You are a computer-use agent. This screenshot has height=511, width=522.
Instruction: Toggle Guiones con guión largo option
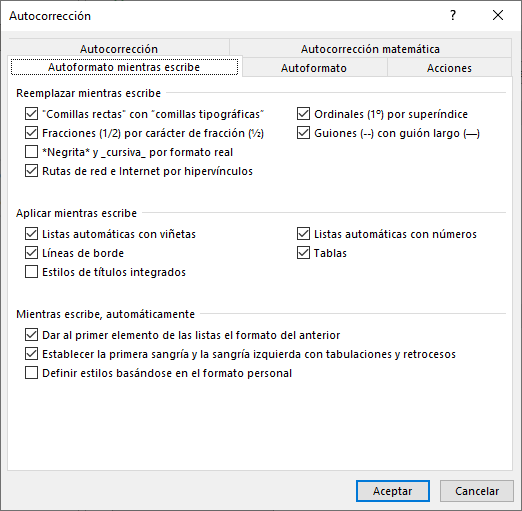[x=303, y=133]
